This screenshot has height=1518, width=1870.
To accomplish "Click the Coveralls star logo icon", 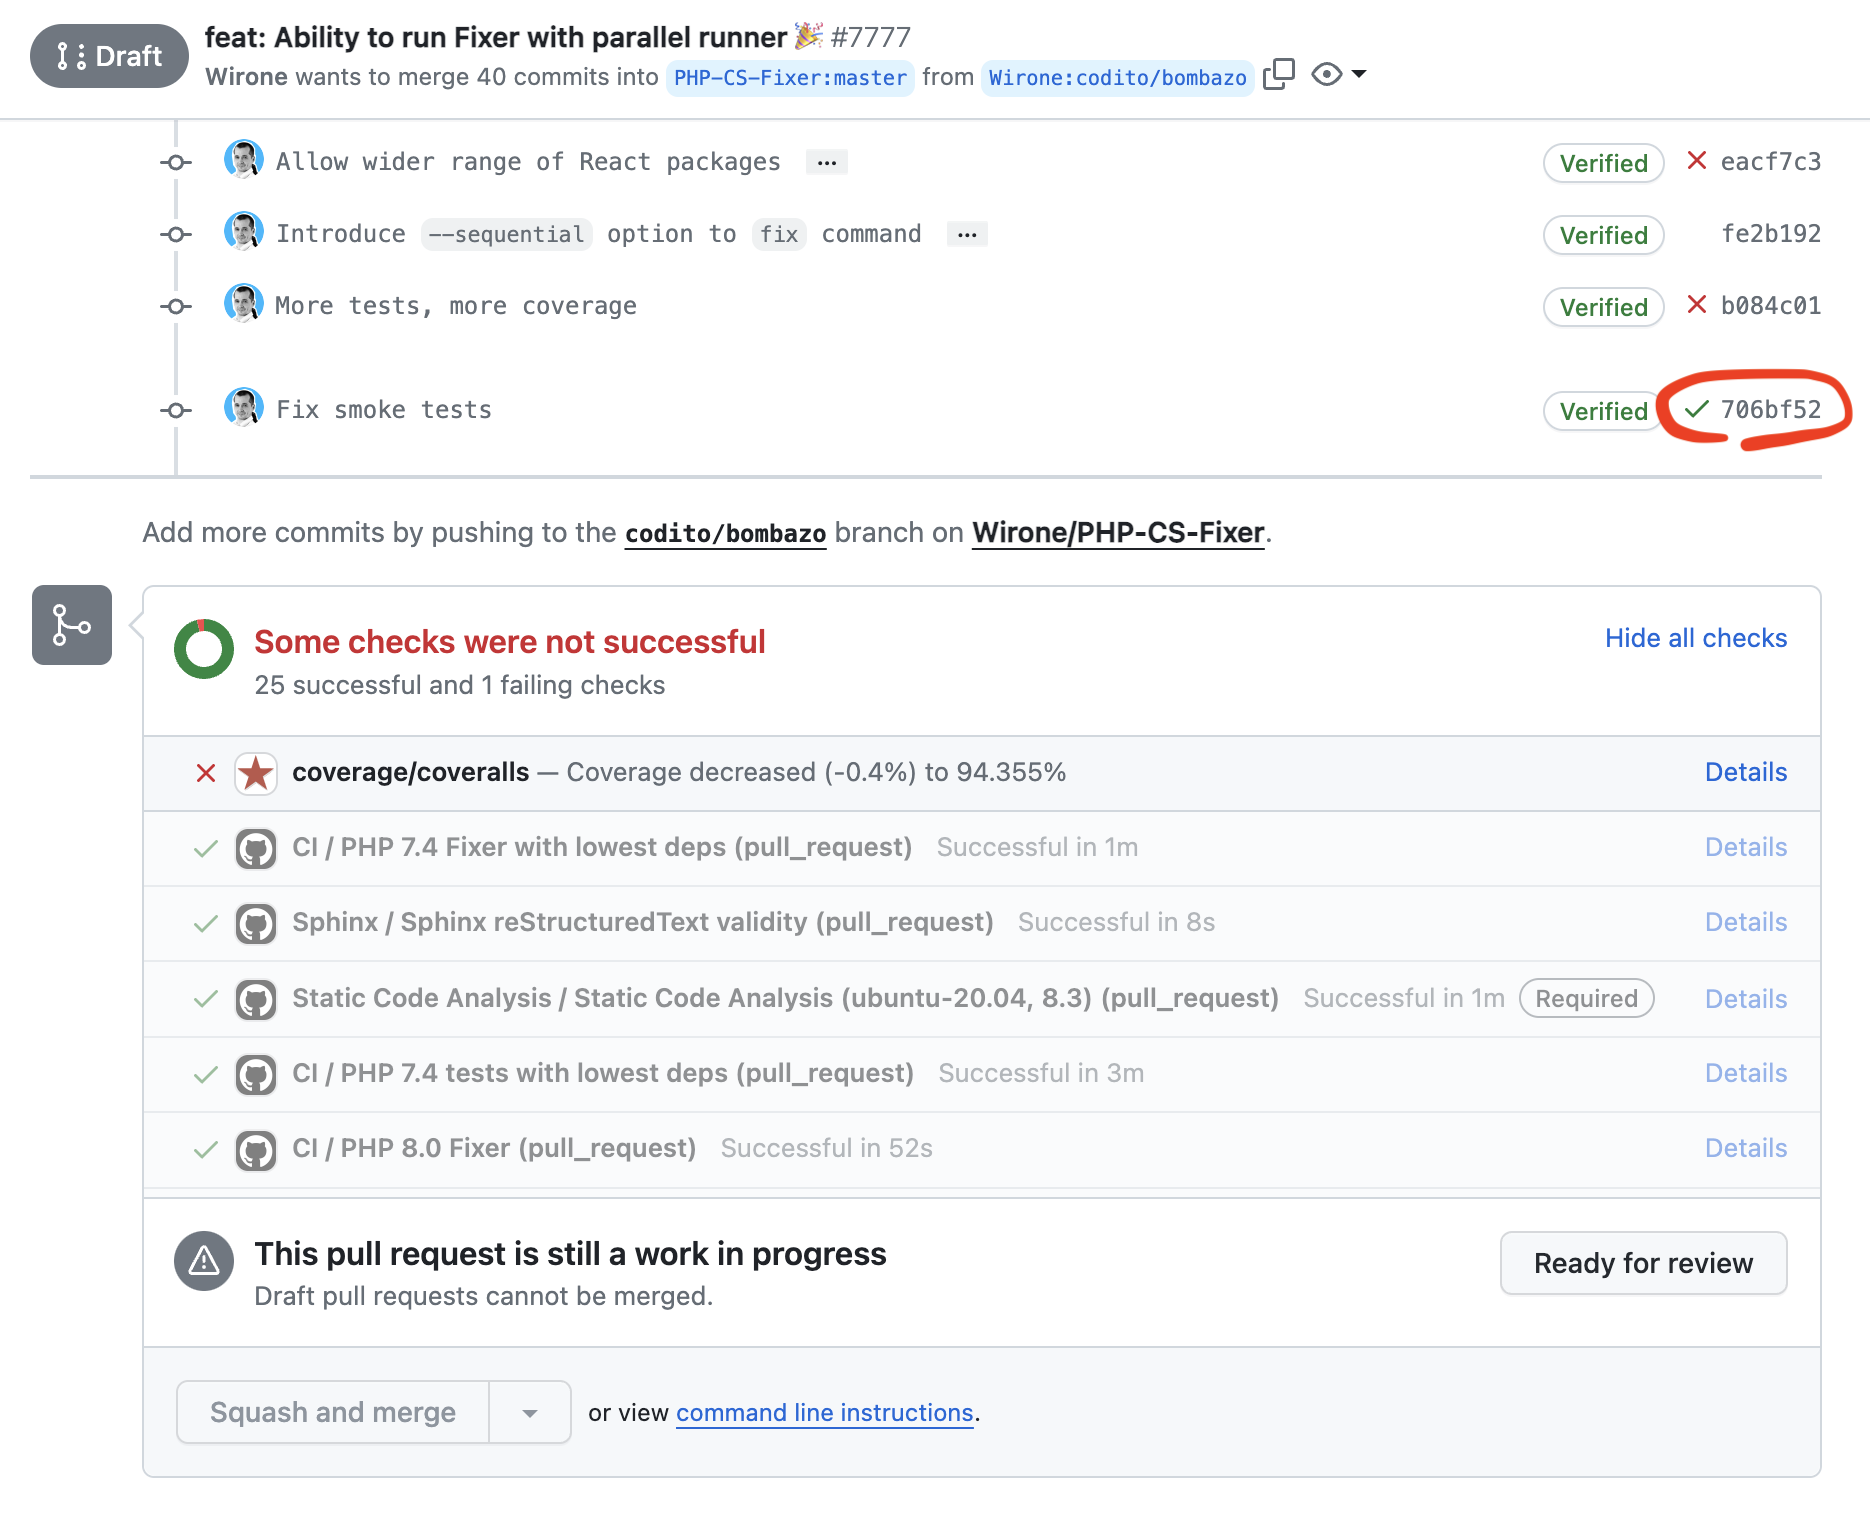I will point(256,773).
